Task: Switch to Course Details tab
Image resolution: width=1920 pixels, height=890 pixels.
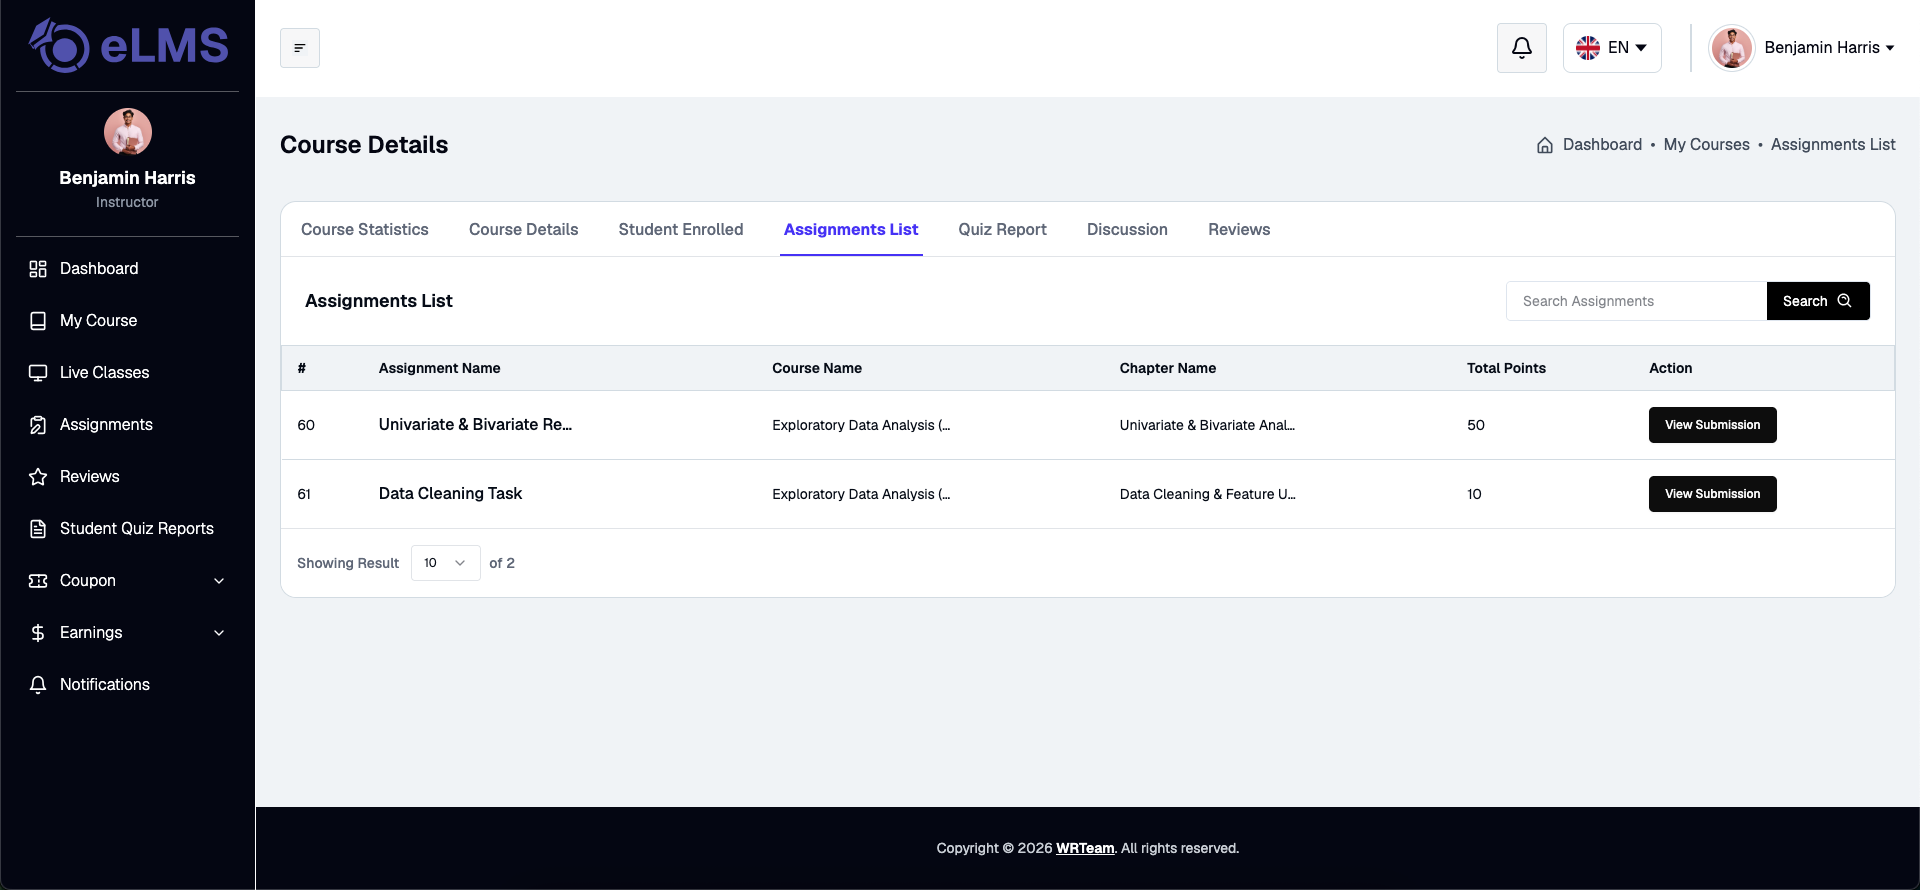Action: [x=524, y=230]
